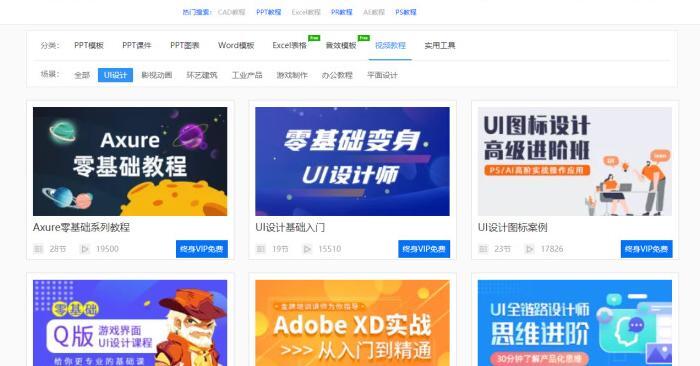The width and height of the screenshot is (700, 366).
Task: Open the Axure零基础教程 thumbnail
Action: tap(130, 161)
